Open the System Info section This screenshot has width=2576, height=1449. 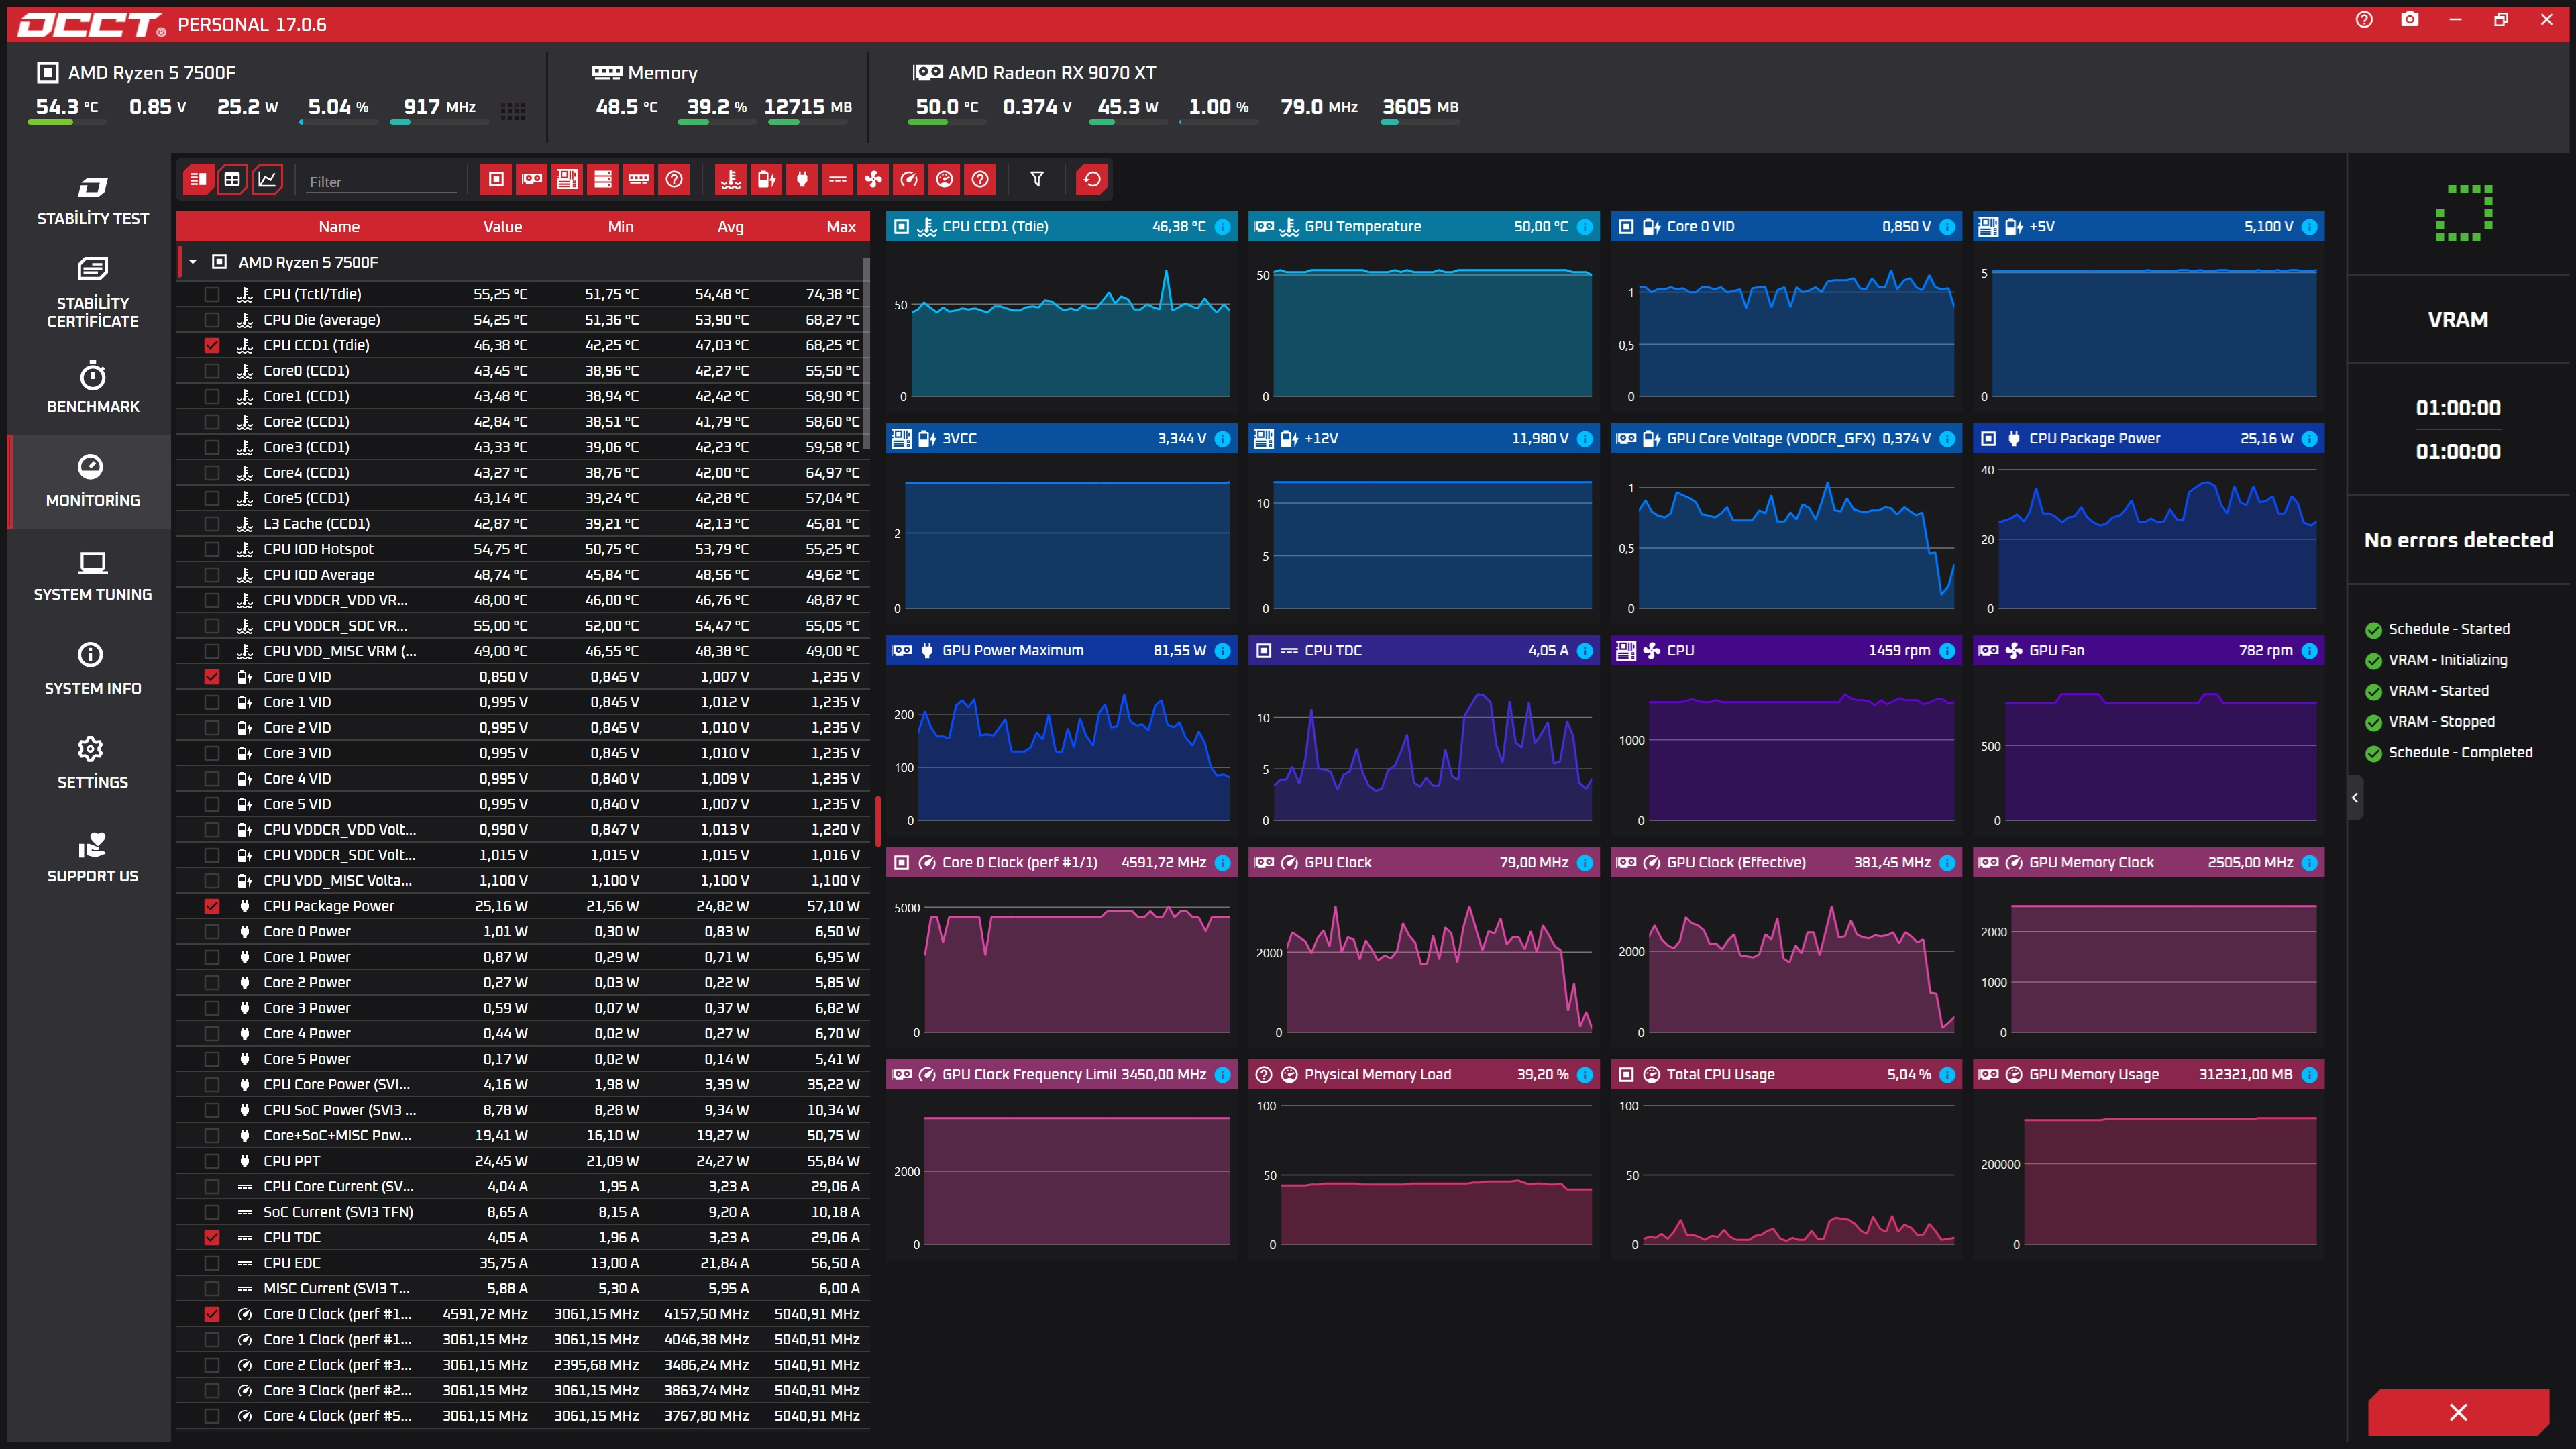[x=92, y=669]
